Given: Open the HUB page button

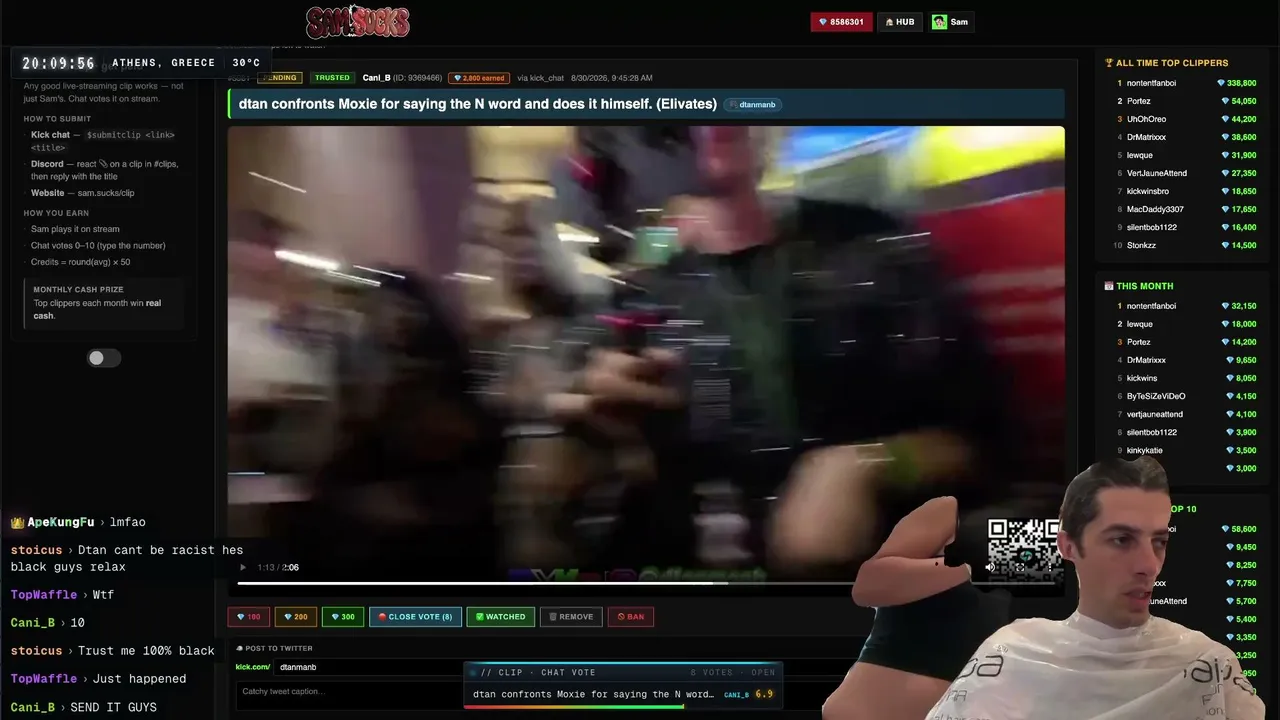Looking at the screenshot, I should (x=900, y=22).
